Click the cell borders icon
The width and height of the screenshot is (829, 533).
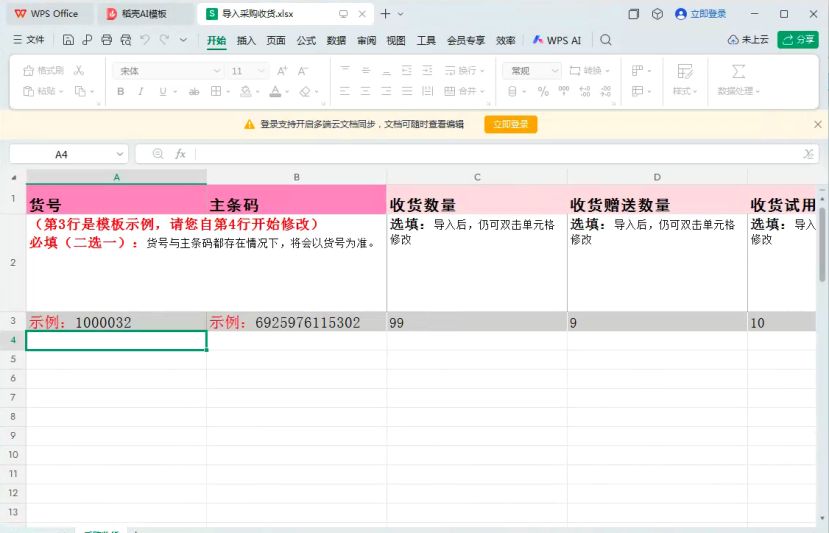[216, 91]
